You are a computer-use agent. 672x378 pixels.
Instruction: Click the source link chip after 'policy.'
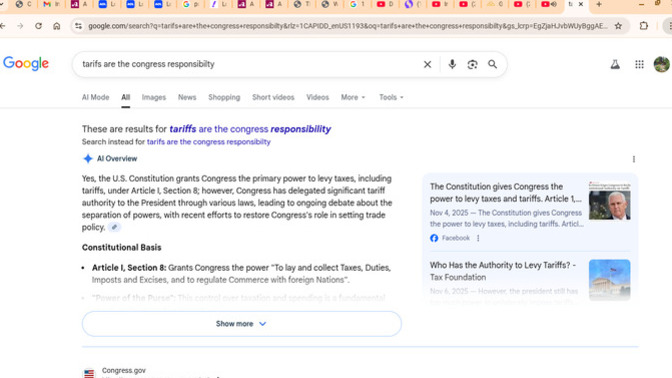pyautogui.click(x=114, y=227)
